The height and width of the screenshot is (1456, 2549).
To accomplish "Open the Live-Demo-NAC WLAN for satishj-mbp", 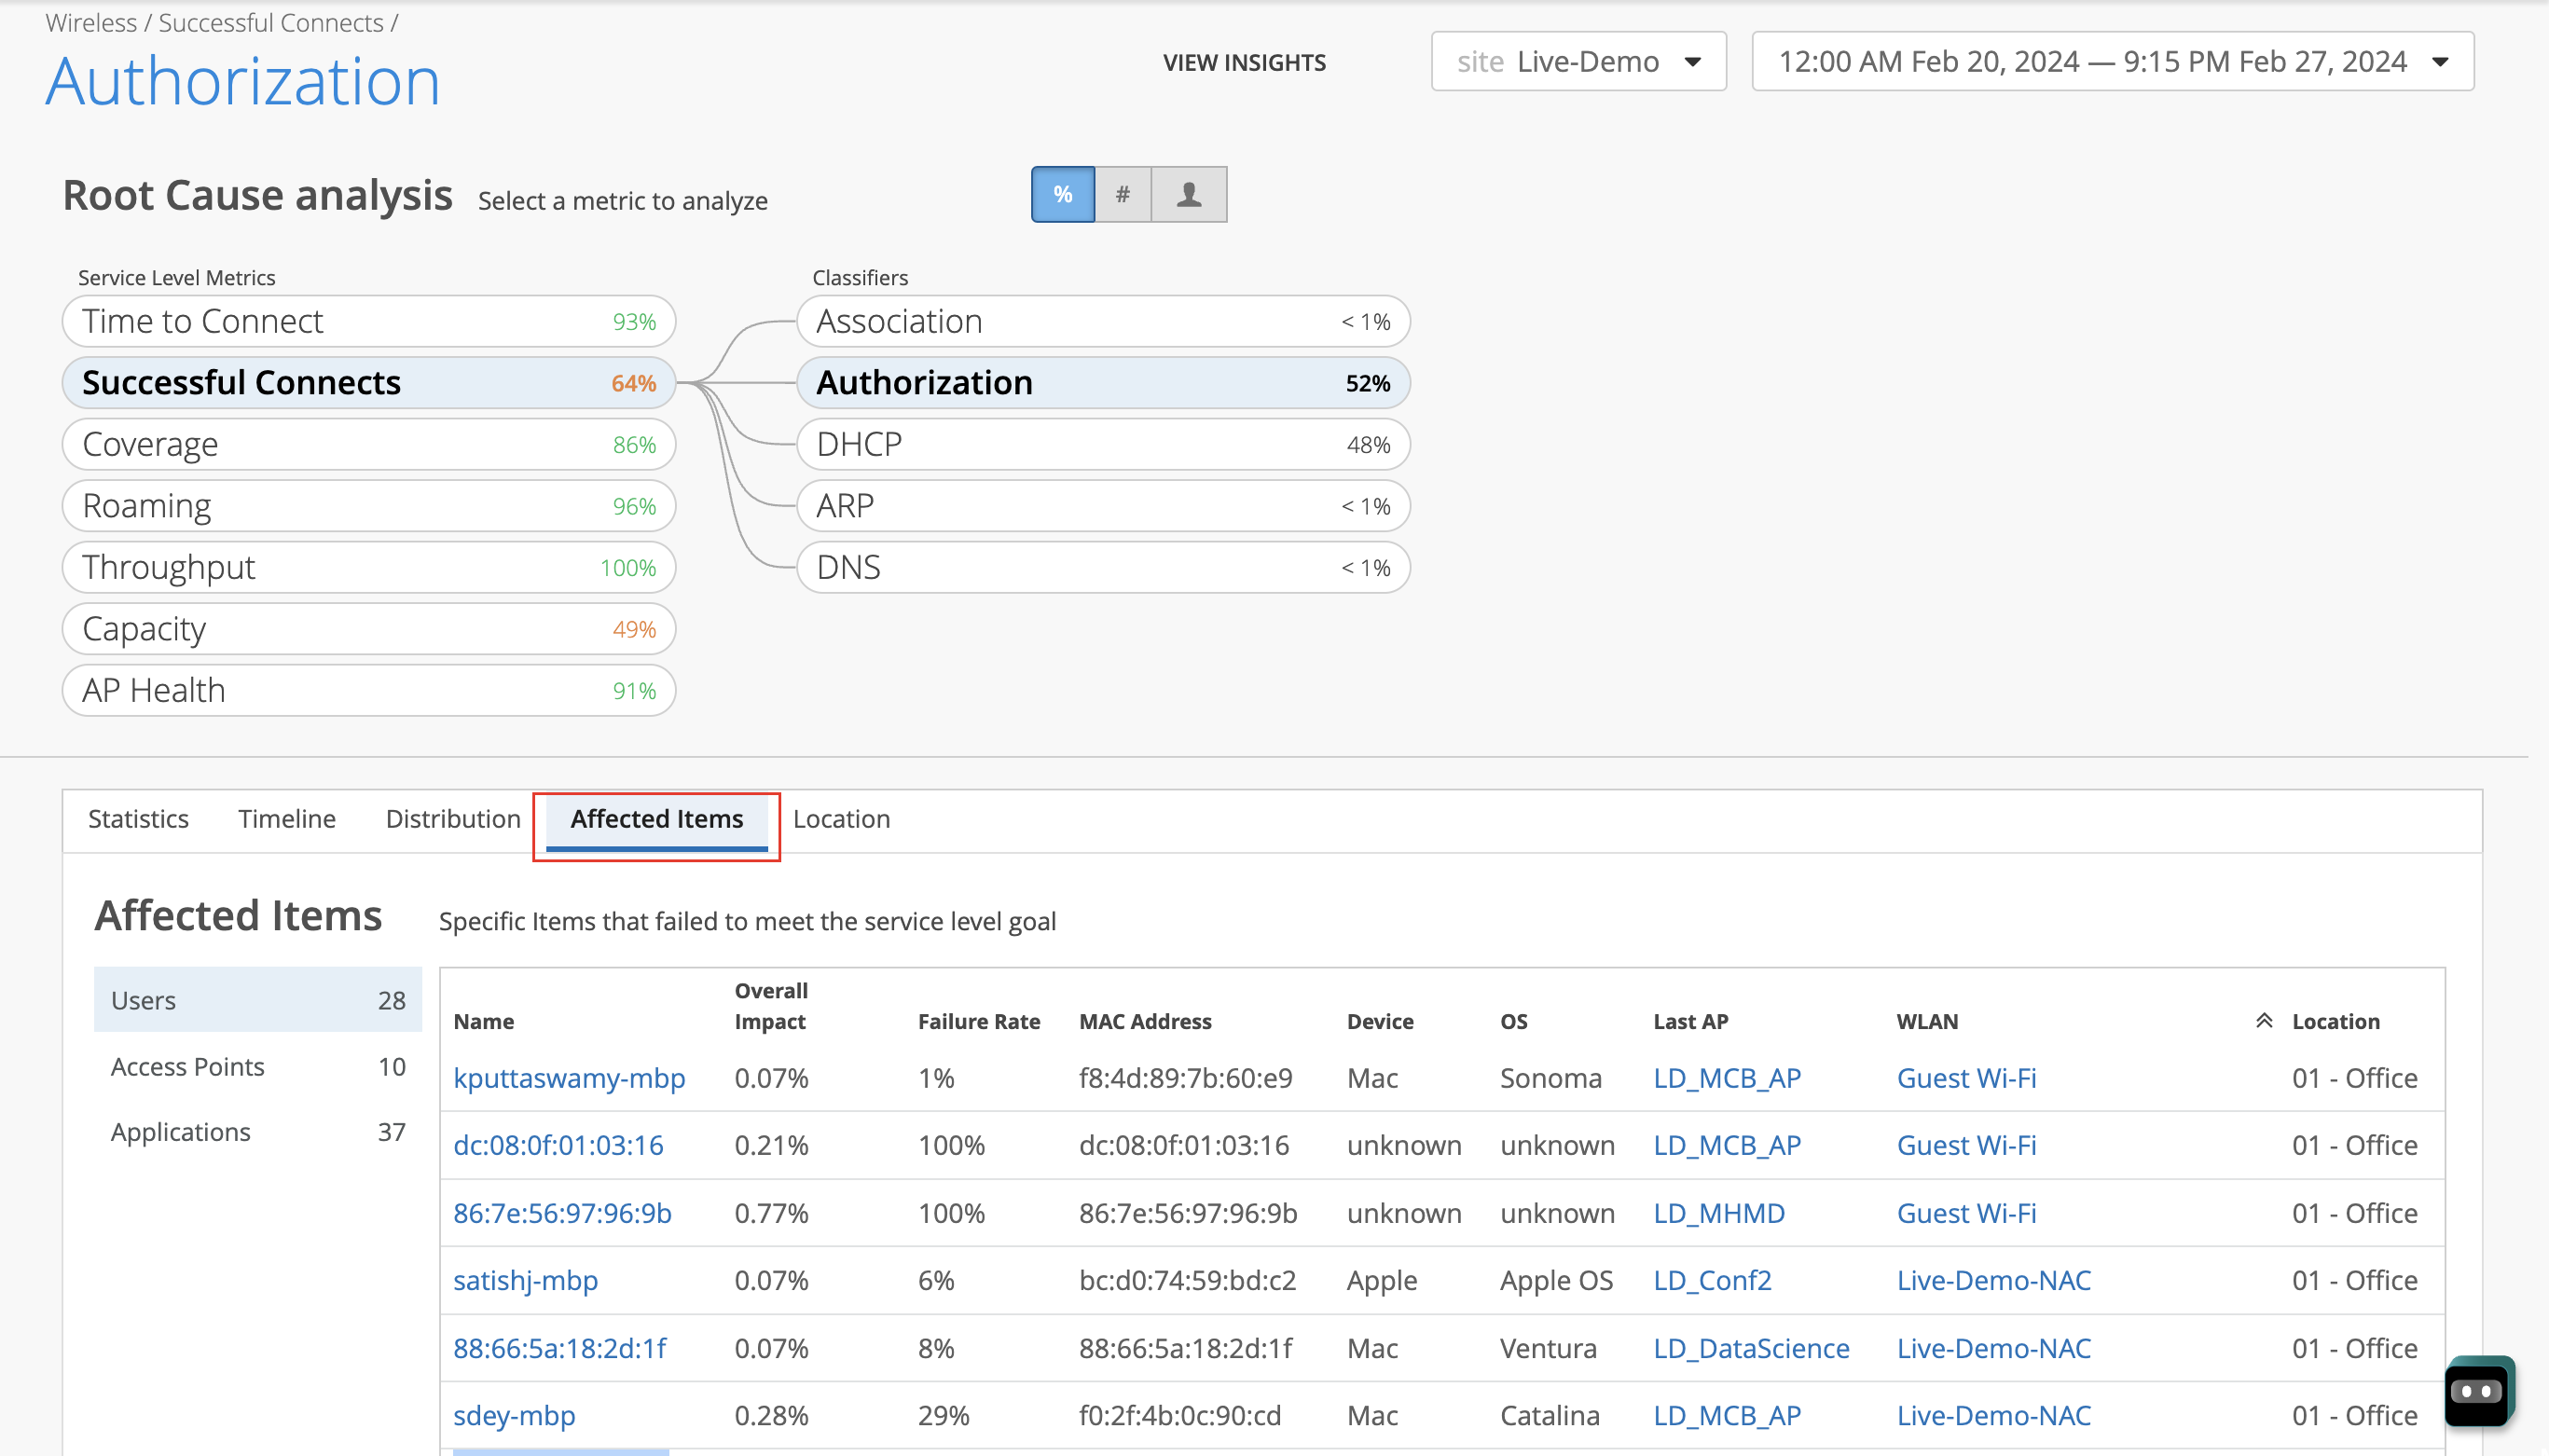I will (1993, 1280).
